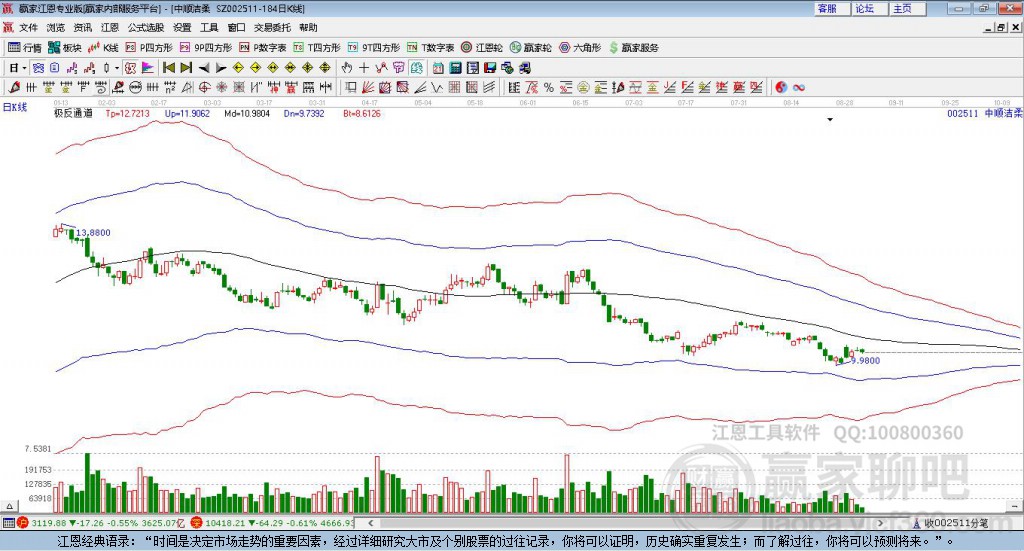Step chart left with black left arrow

tap(204, 68)
